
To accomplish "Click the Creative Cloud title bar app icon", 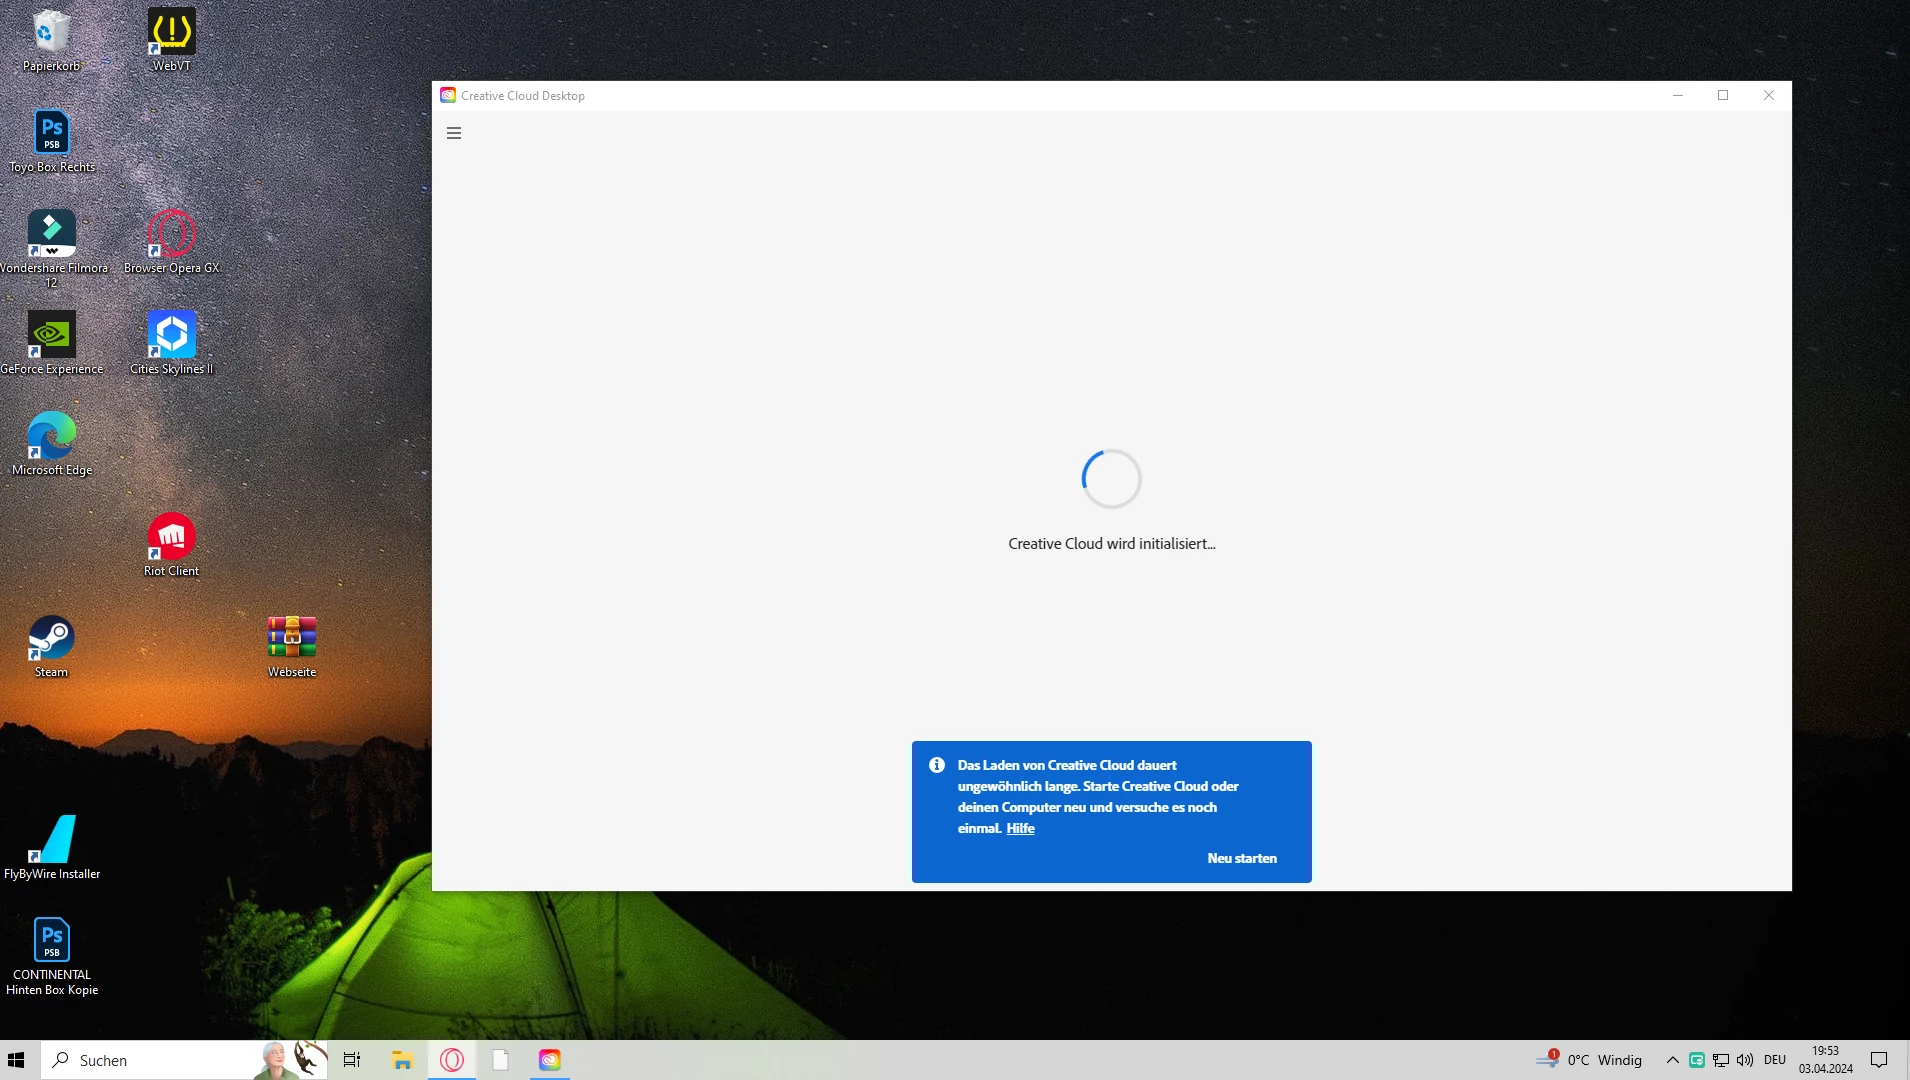I will pyautogui.click(x=448, y=95).
